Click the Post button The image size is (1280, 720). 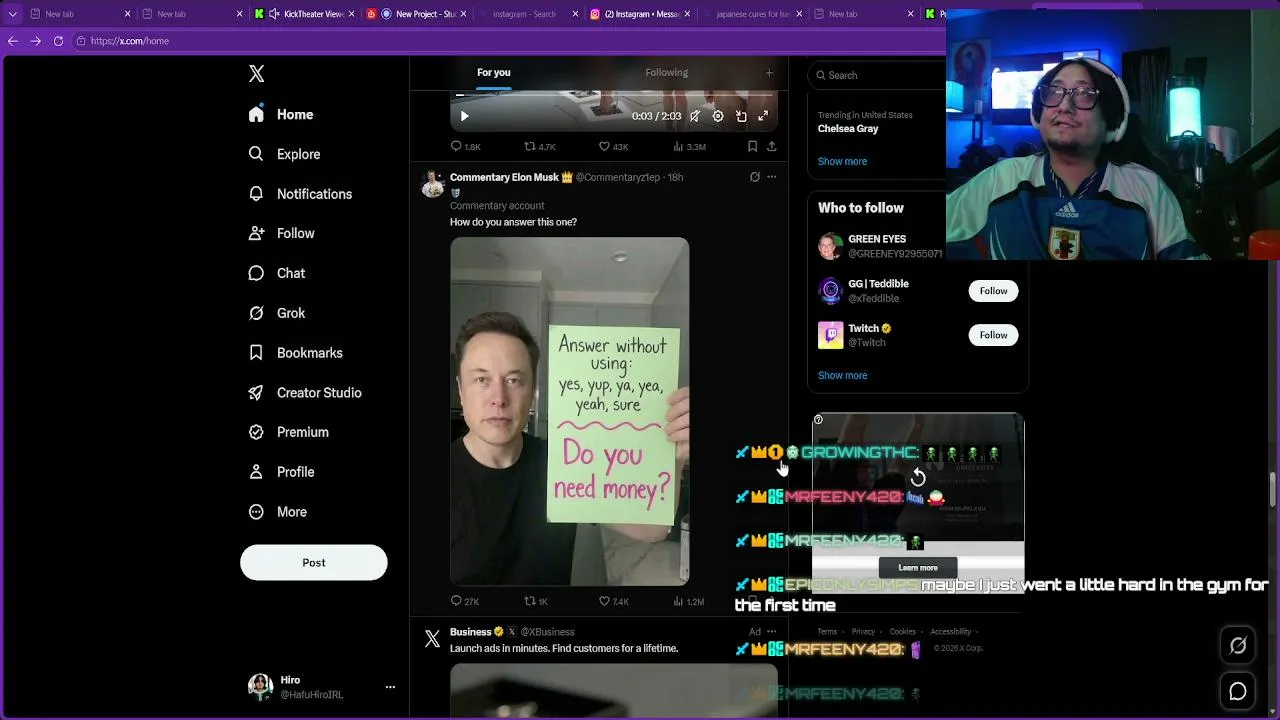314,562
